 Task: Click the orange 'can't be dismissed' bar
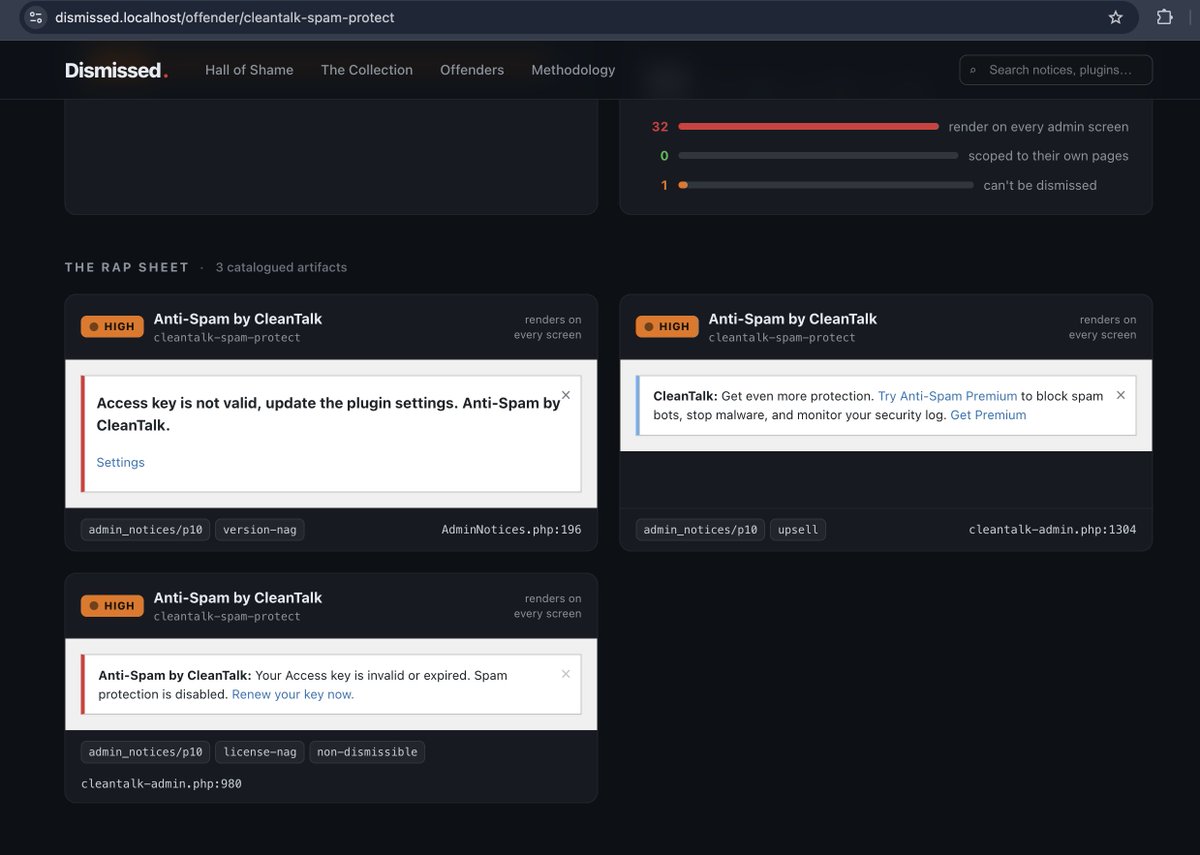[x=826, y=185]
